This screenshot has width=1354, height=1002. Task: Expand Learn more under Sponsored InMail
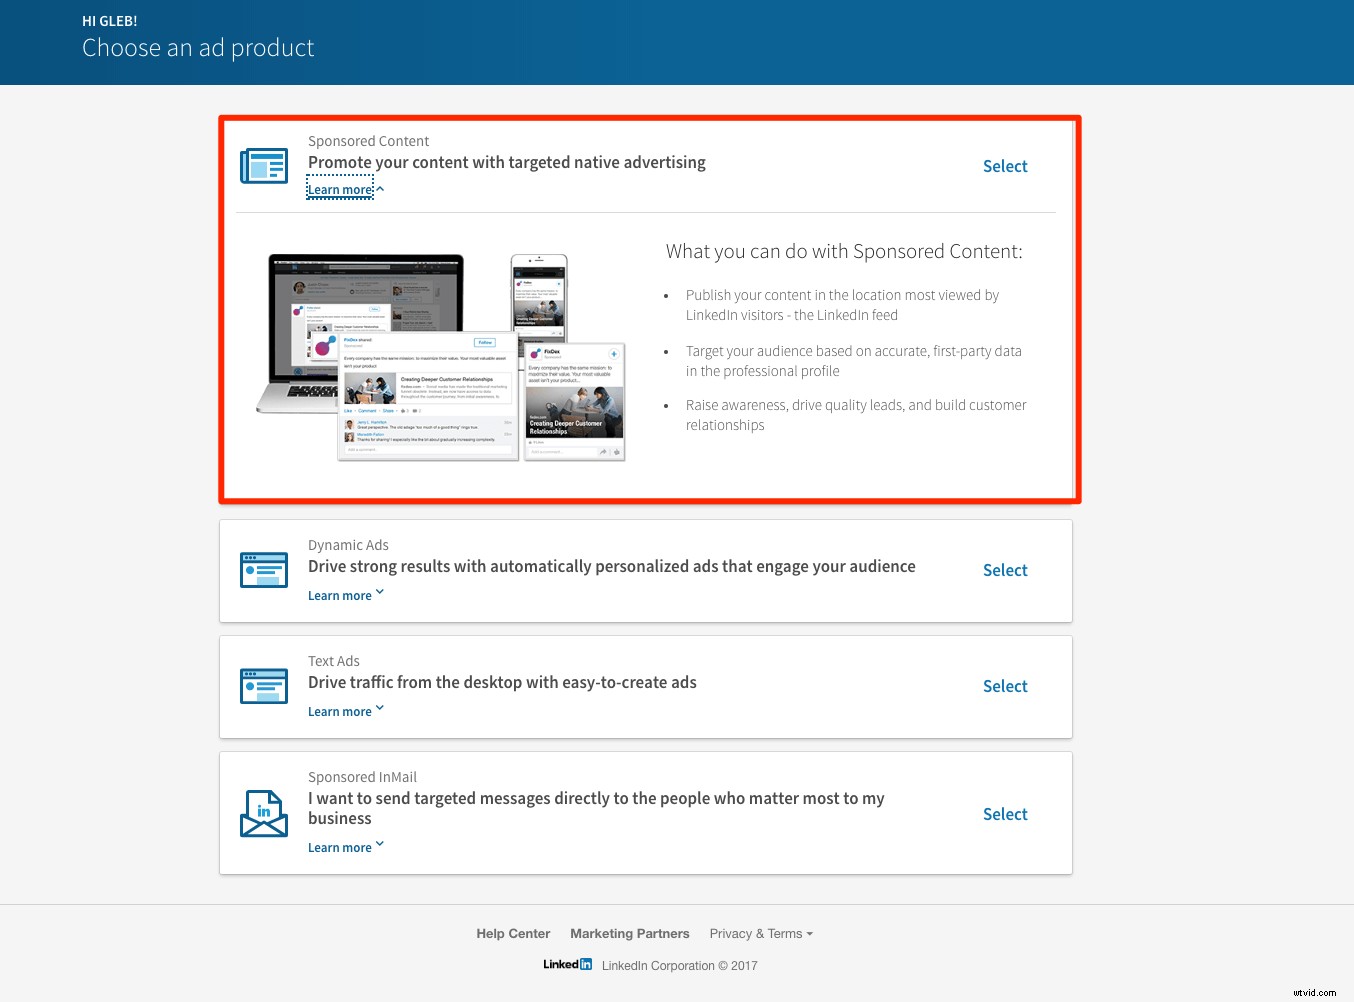[341, 847]
